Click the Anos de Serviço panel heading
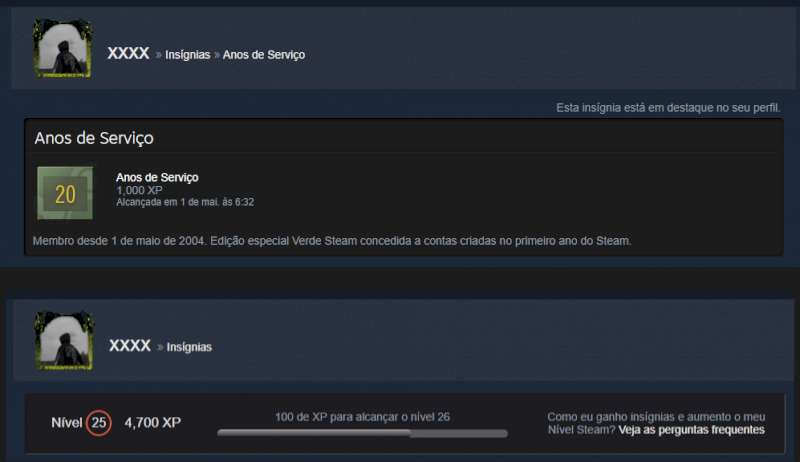This screenshot has width=800, height=462. 94,138
